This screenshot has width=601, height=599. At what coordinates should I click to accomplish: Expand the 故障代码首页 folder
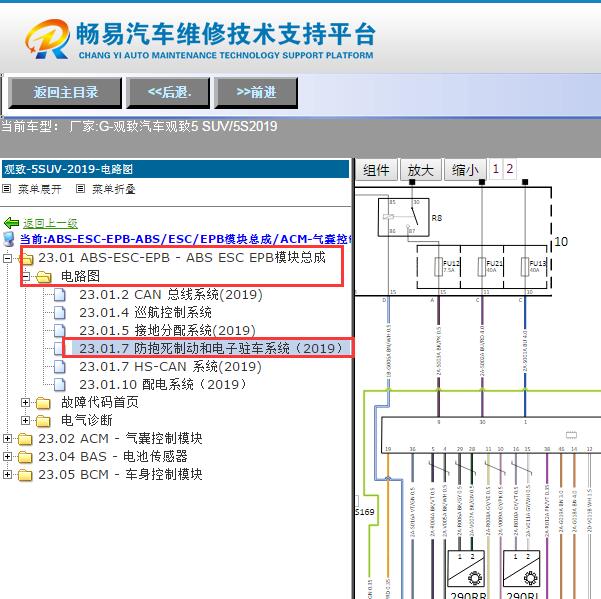(26, 402)
